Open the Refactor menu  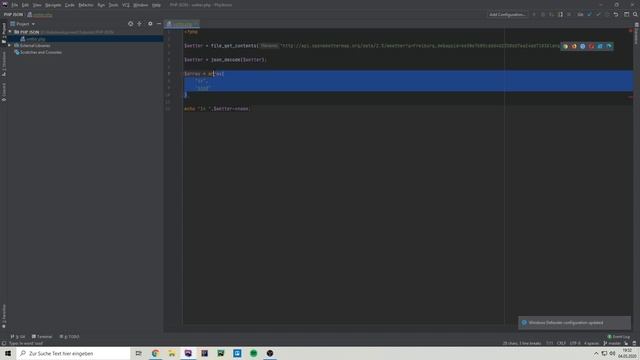click(86, 5)
